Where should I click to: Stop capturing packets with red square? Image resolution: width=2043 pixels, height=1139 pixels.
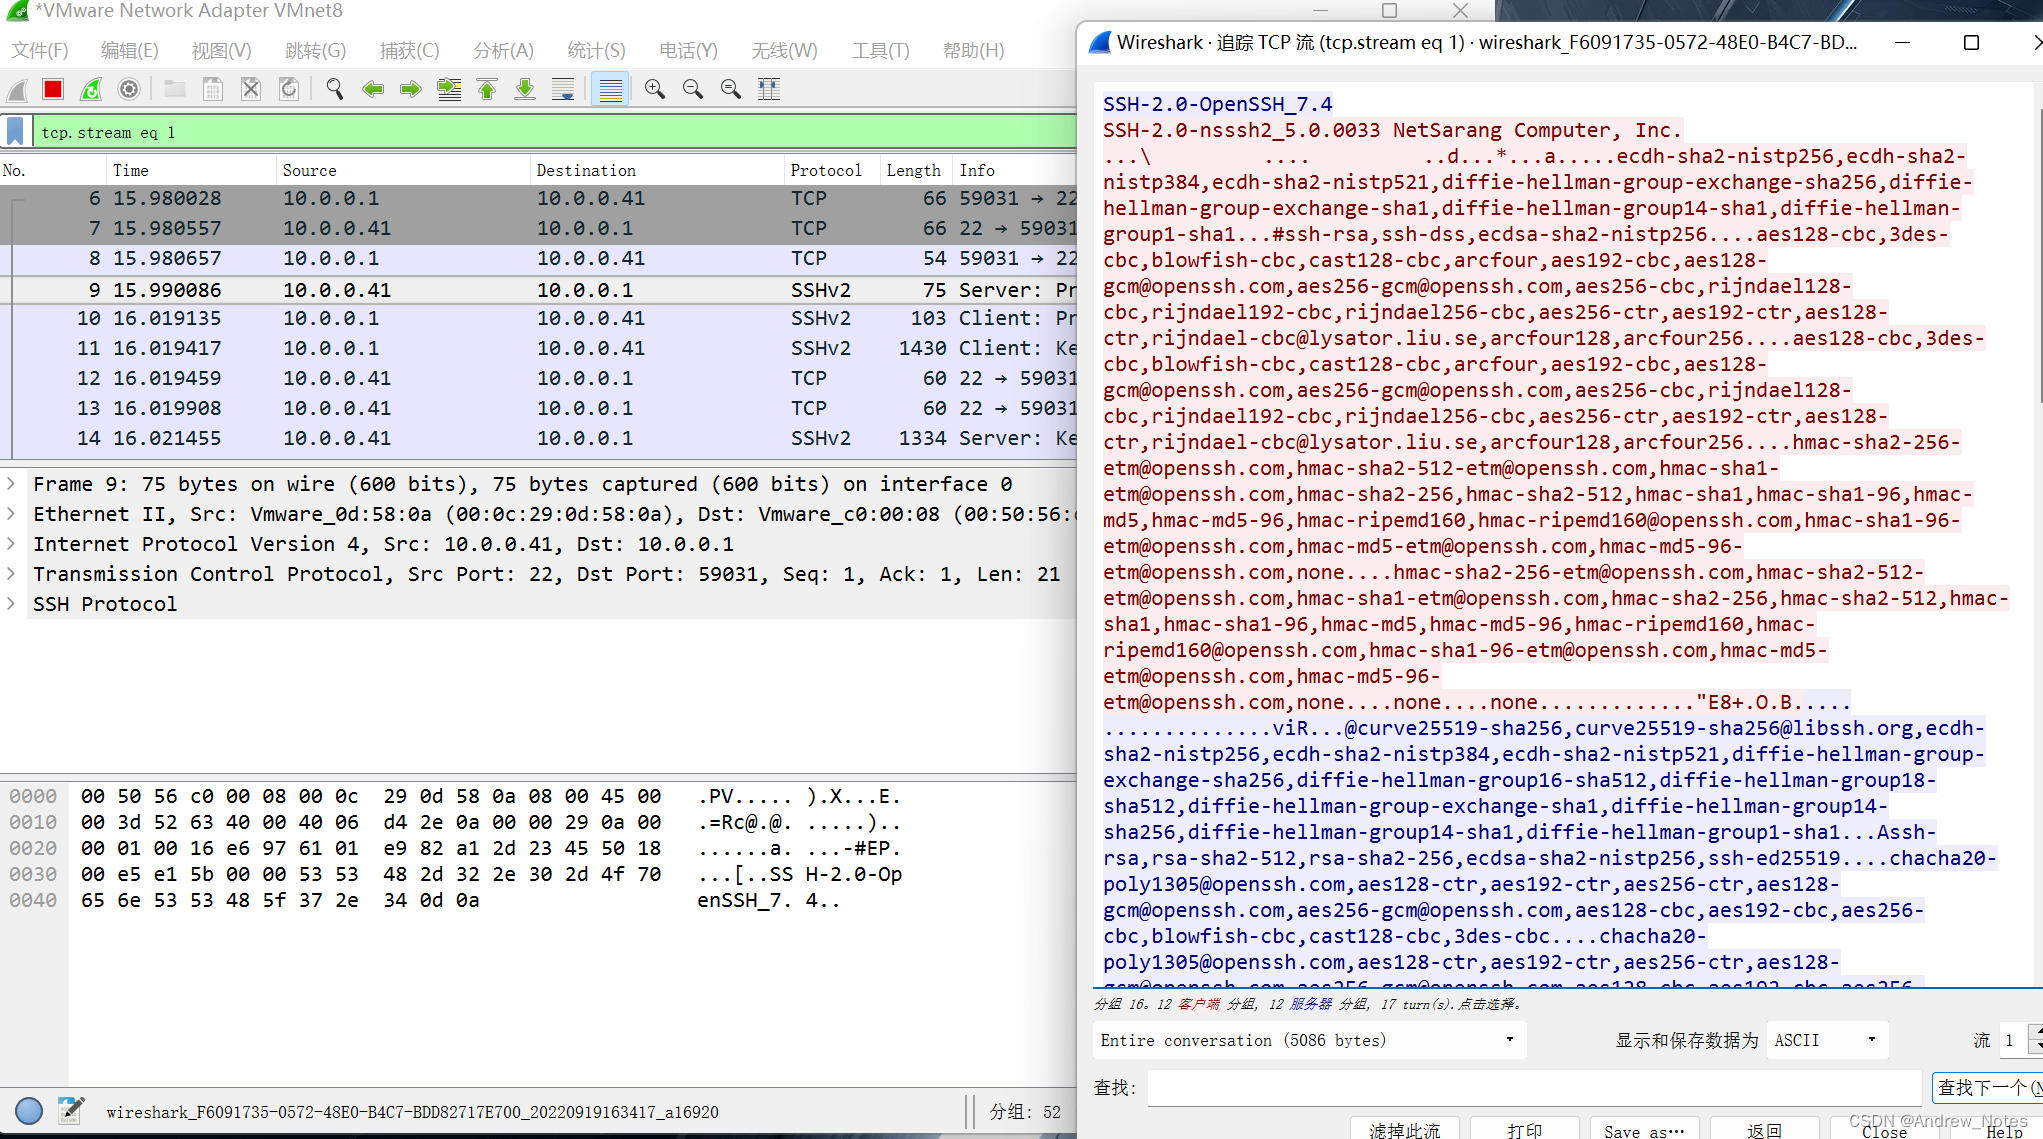53,90
